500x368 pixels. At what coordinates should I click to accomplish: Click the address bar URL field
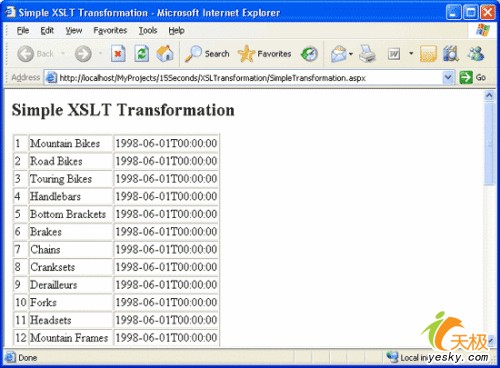(250, 78)
